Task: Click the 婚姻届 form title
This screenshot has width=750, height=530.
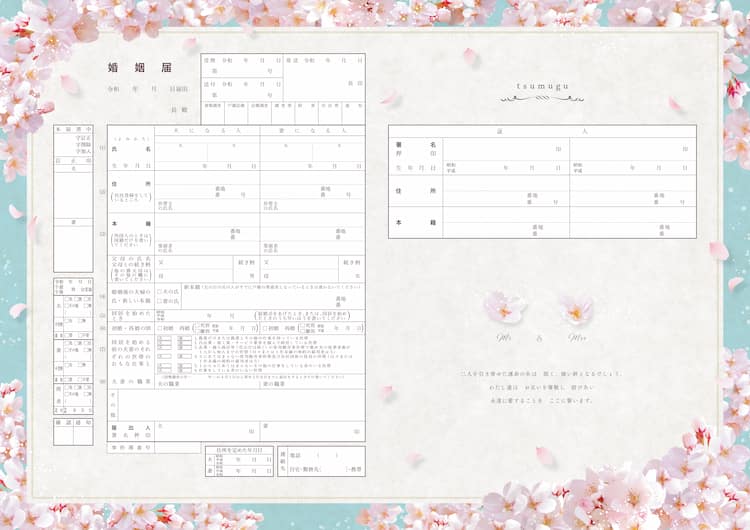Action: click(139, 68)
